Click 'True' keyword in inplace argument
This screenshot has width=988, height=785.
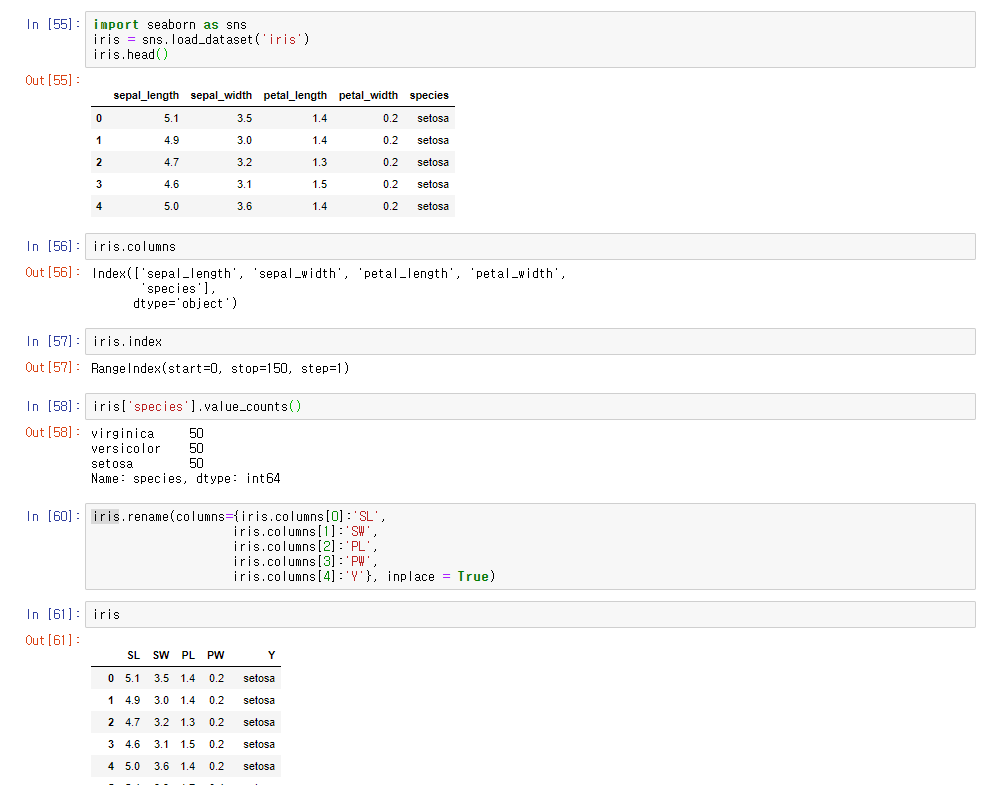tap(473, 576)
